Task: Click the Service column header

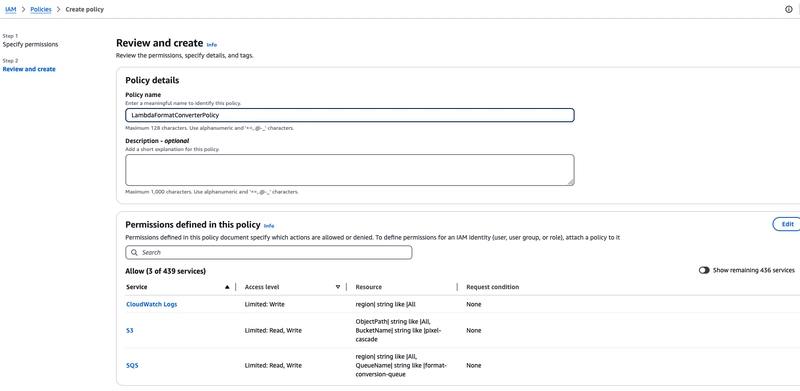Action: tap(137, 287)
